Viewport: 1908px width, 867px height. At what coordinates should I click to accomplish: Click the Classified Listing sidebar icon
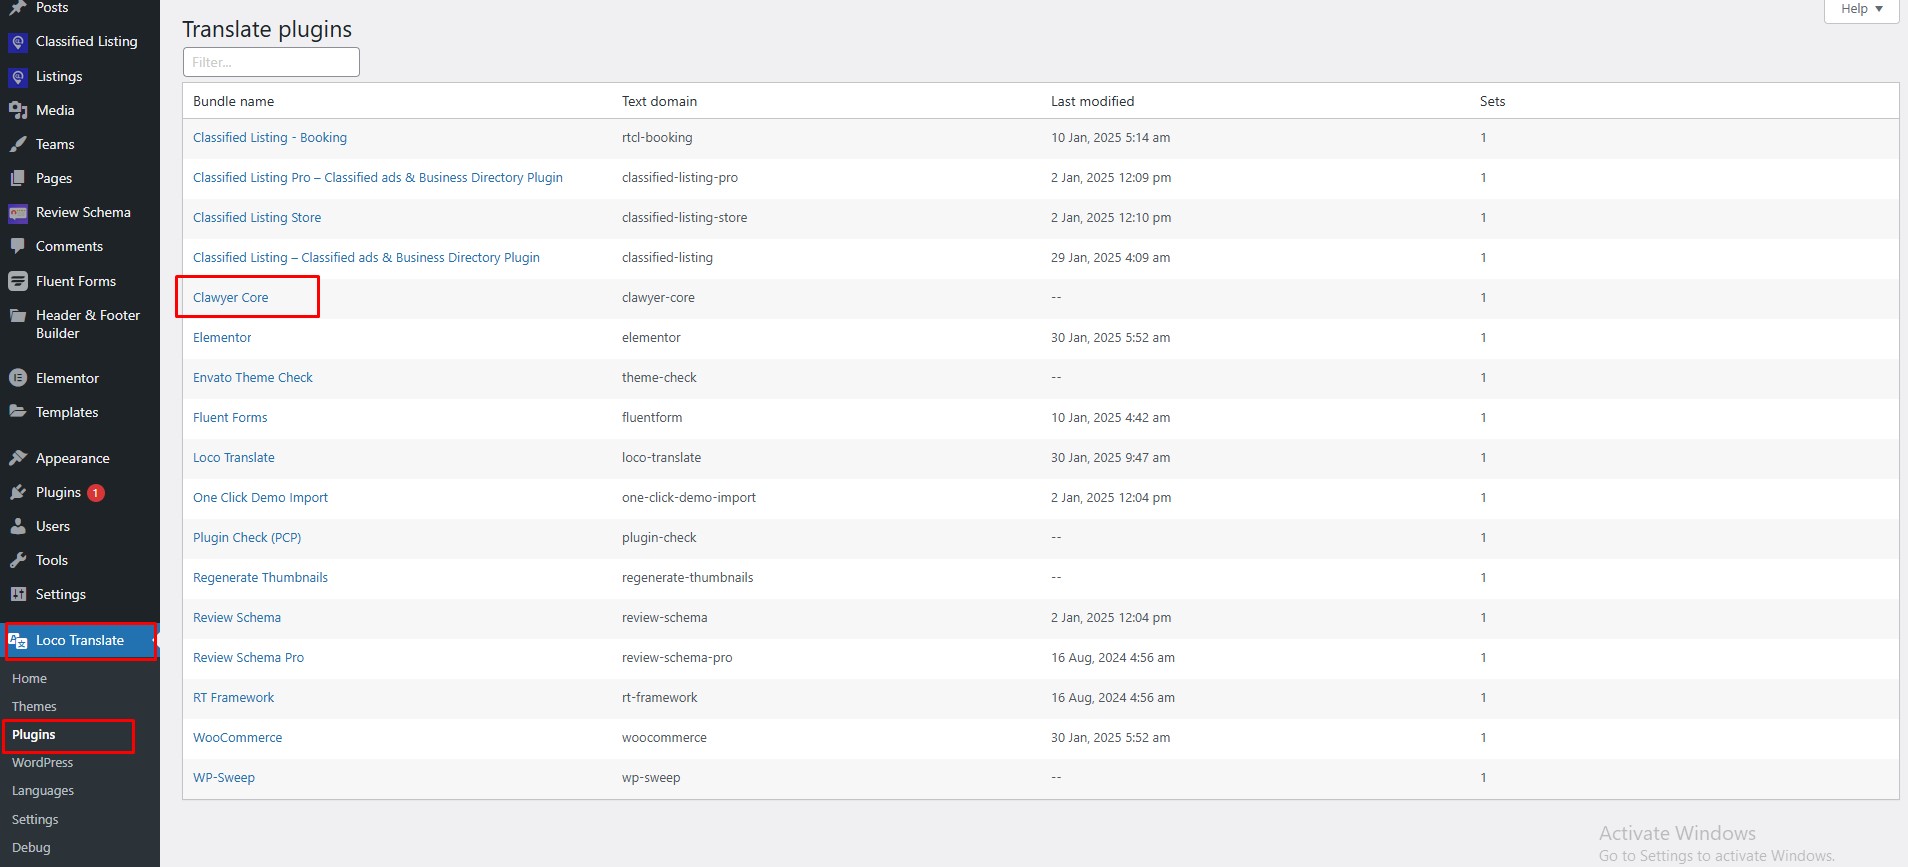18,42
